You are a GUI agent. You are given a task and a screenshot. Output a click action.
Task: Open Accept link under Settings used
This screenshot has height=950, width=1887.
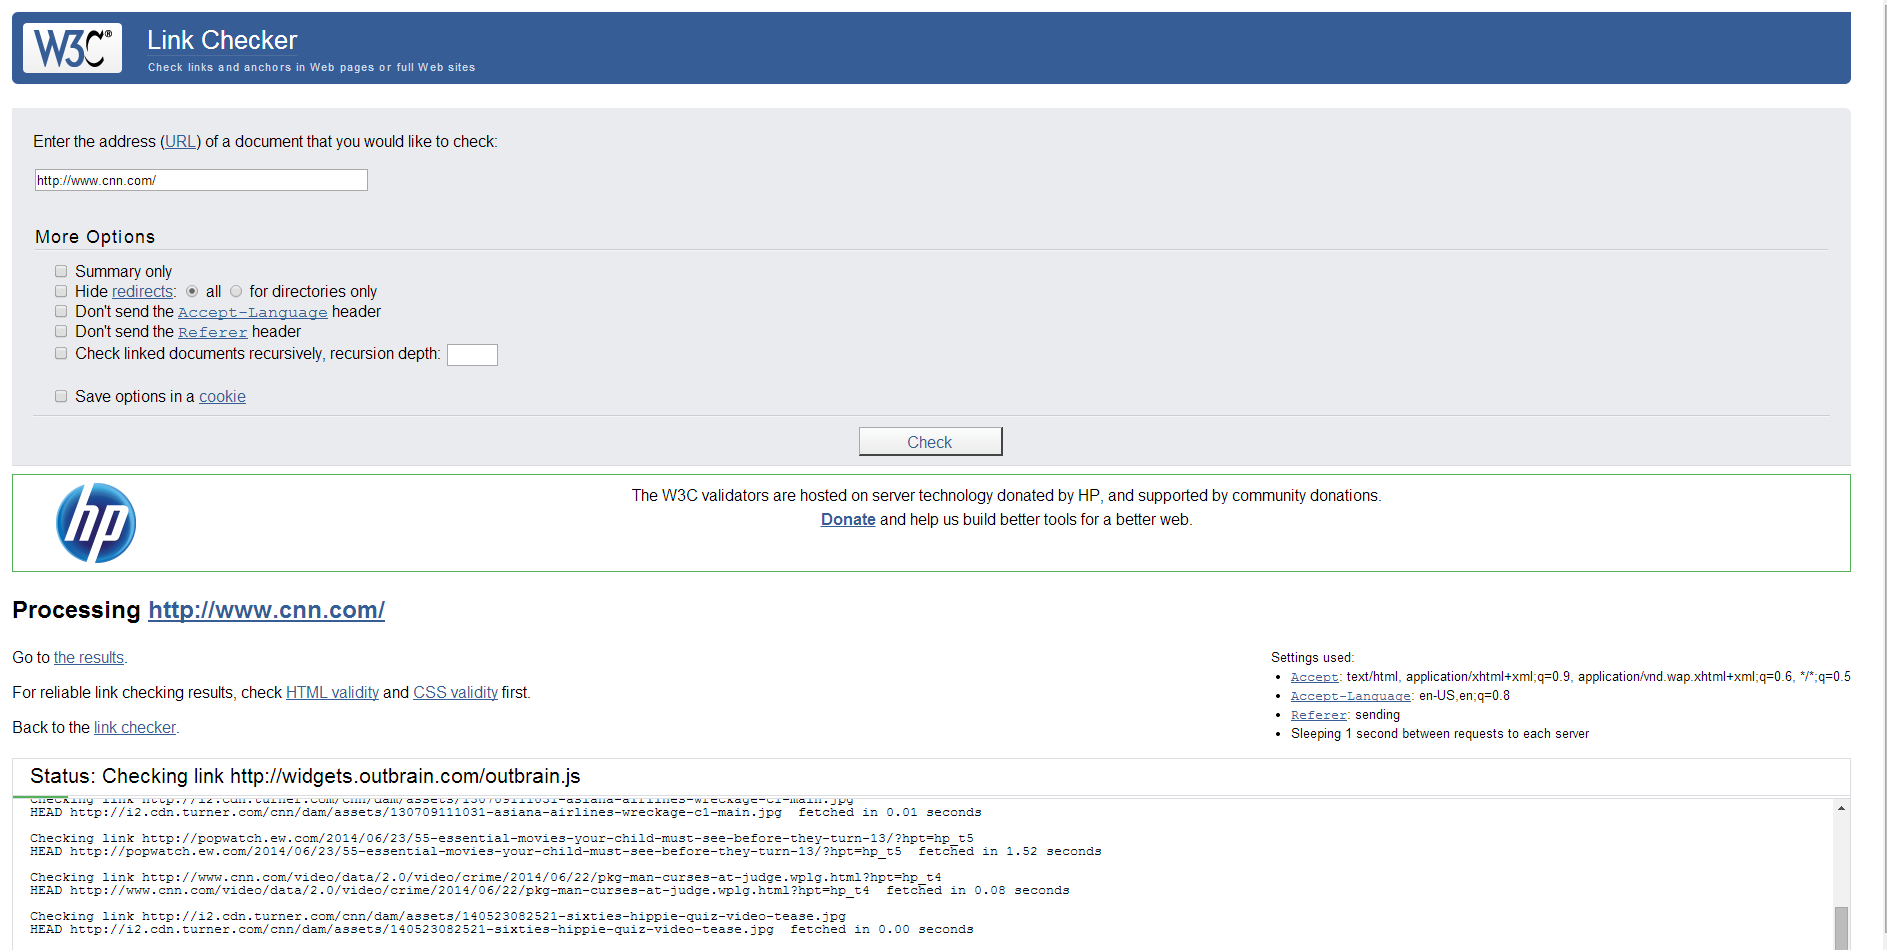tap(1315, 677)
